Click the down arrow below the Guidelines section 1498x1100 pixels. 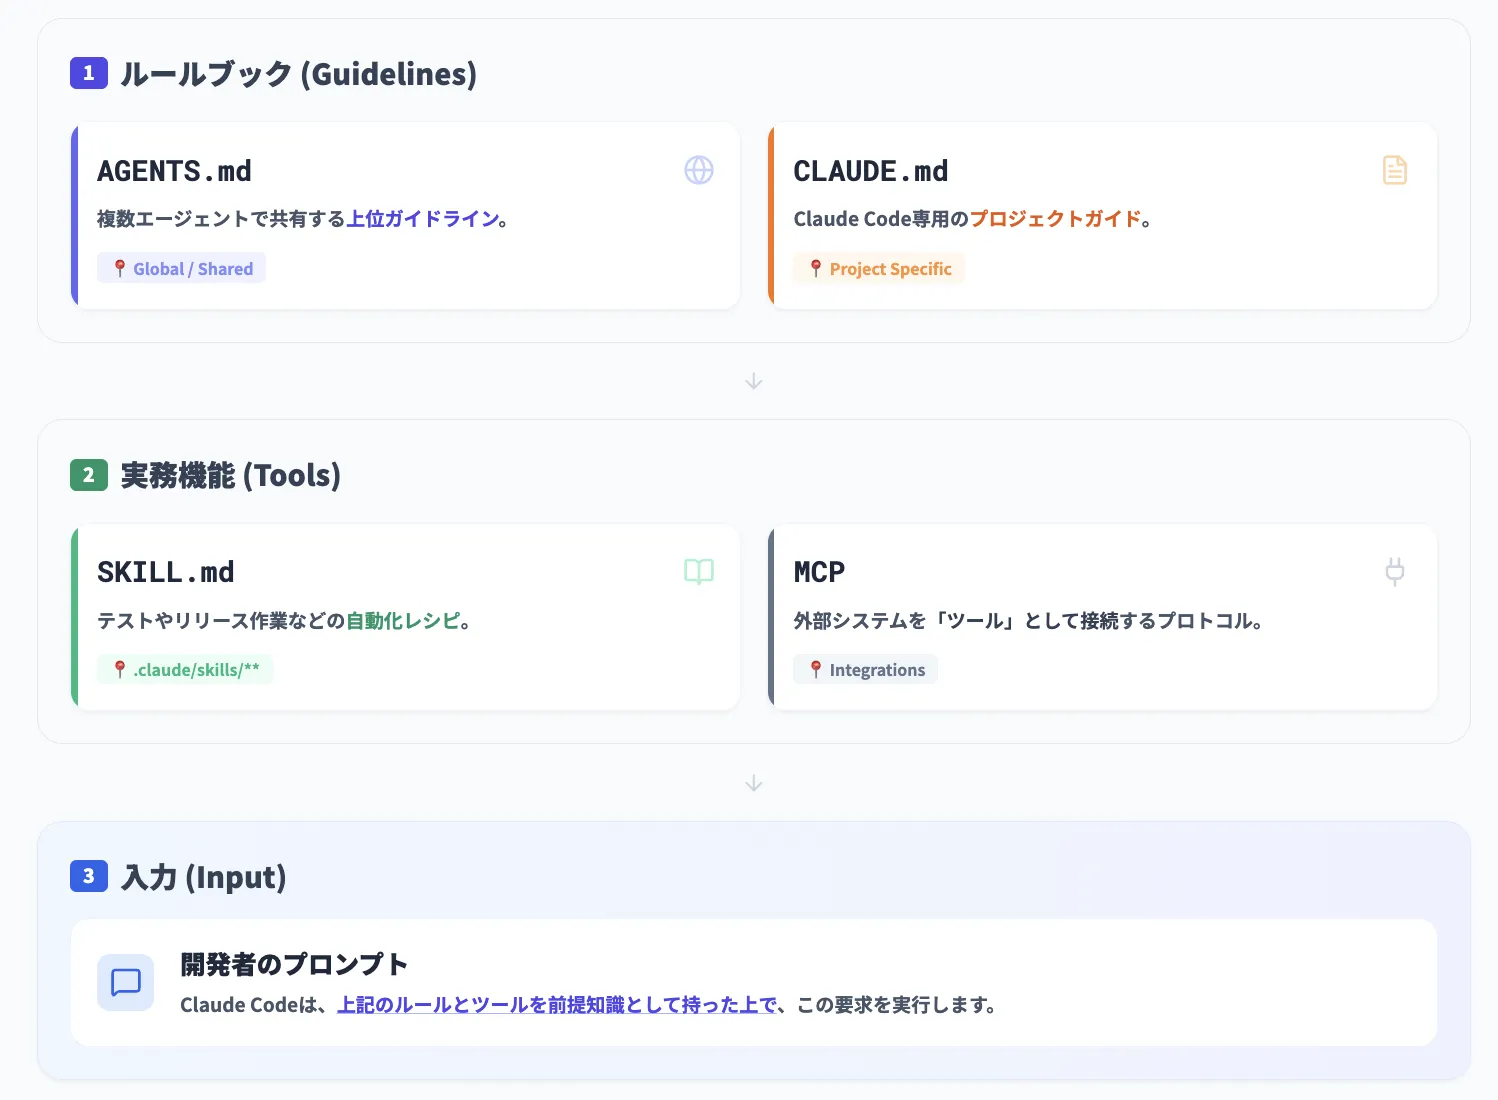pos(753,381)
